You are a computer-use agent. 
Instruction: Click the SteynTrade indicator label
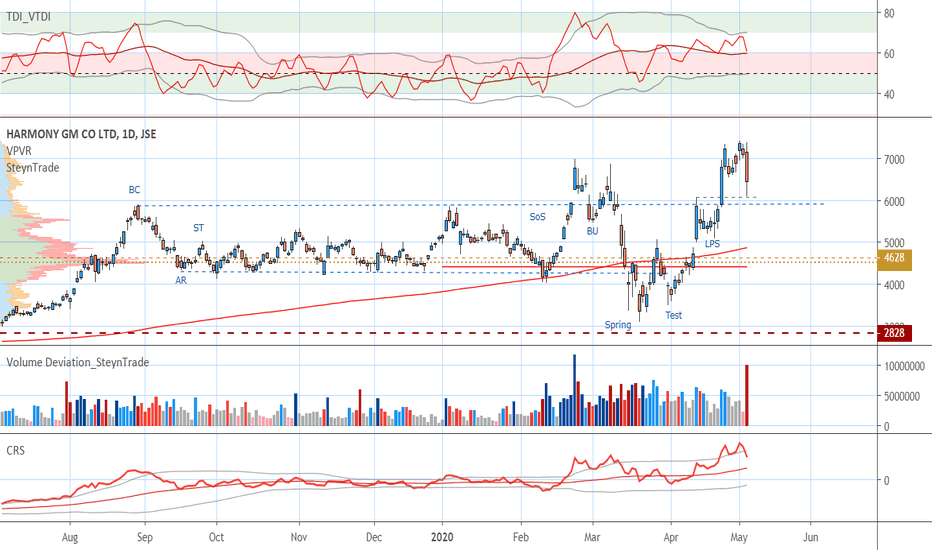33,168
